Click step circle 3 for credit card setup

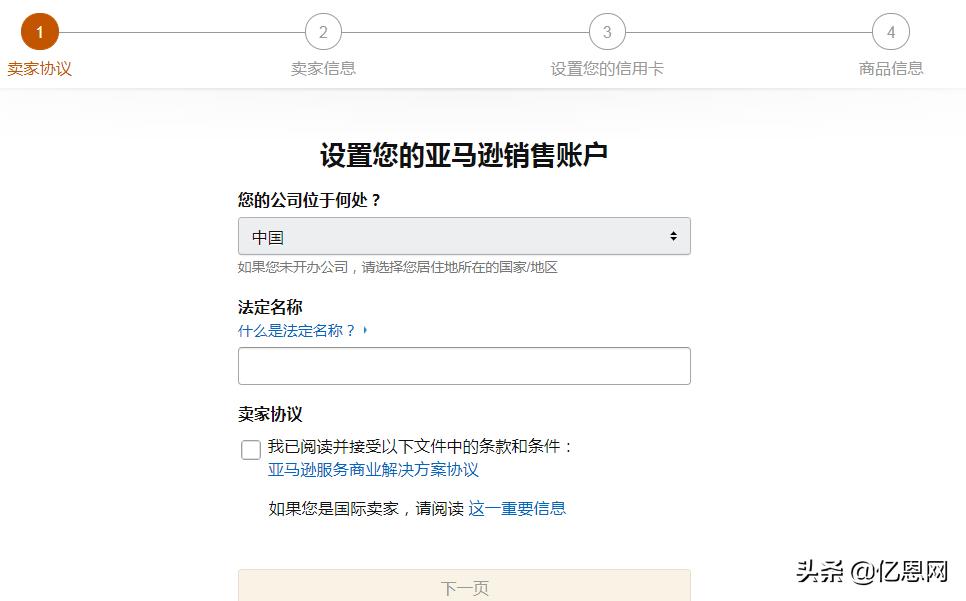pos(606,32)
